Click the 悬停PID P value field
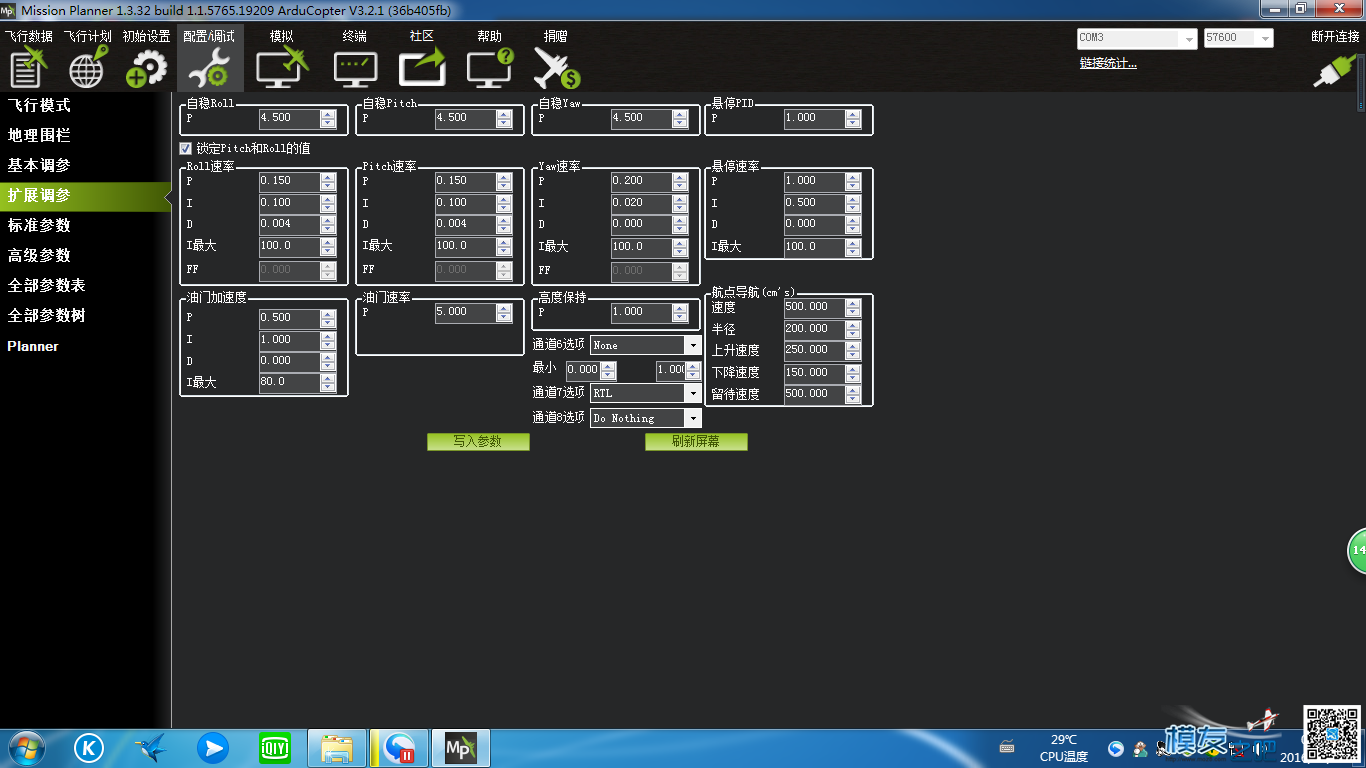1366x768 pixels. click(814, 118)
